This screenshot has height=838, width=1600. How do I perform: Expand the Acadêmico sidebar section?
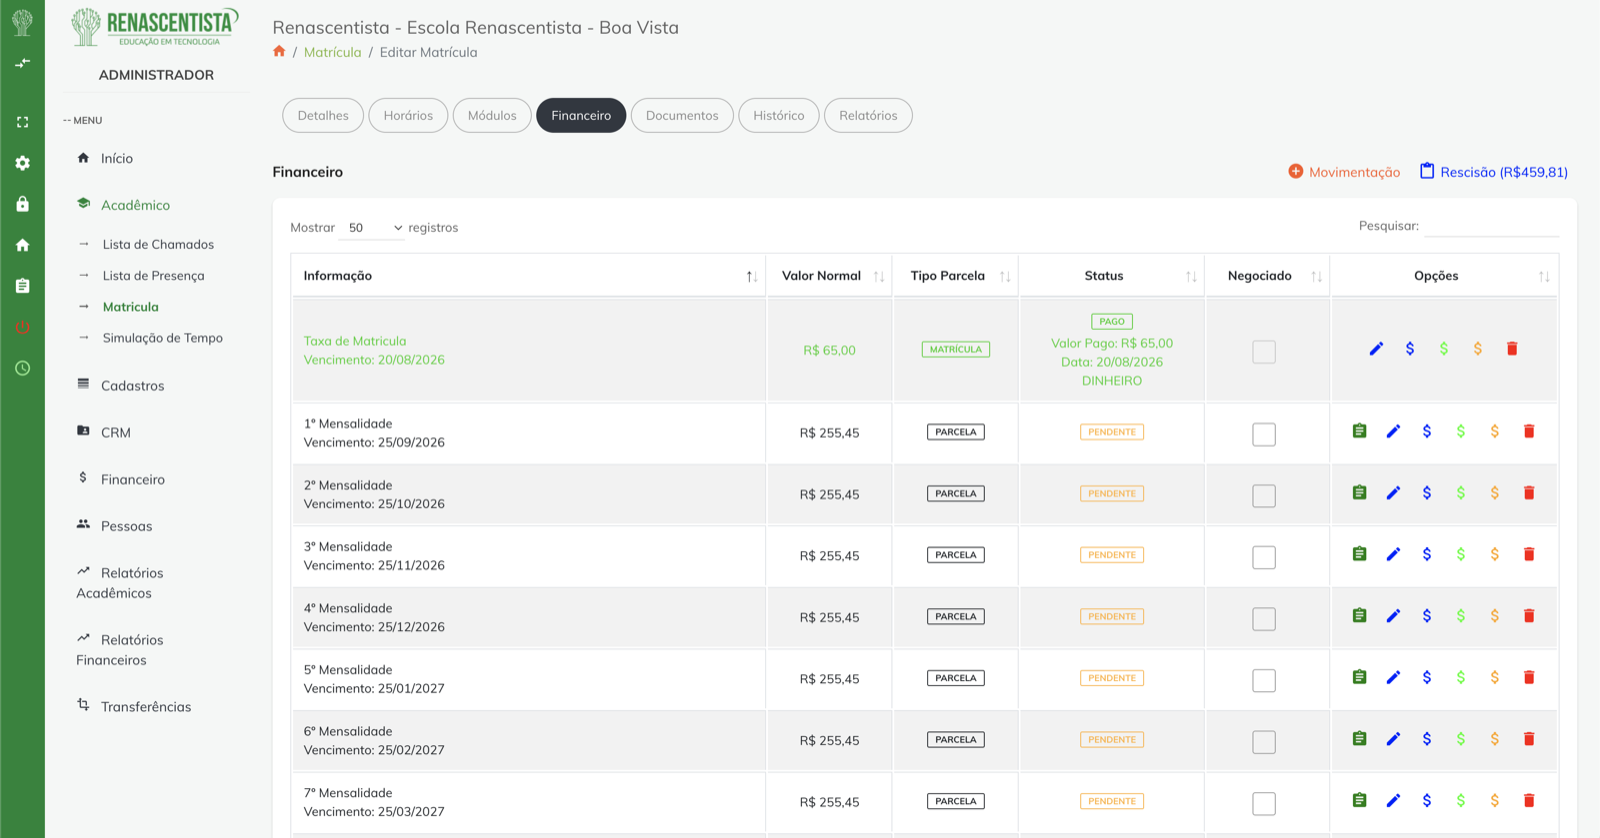135,205
